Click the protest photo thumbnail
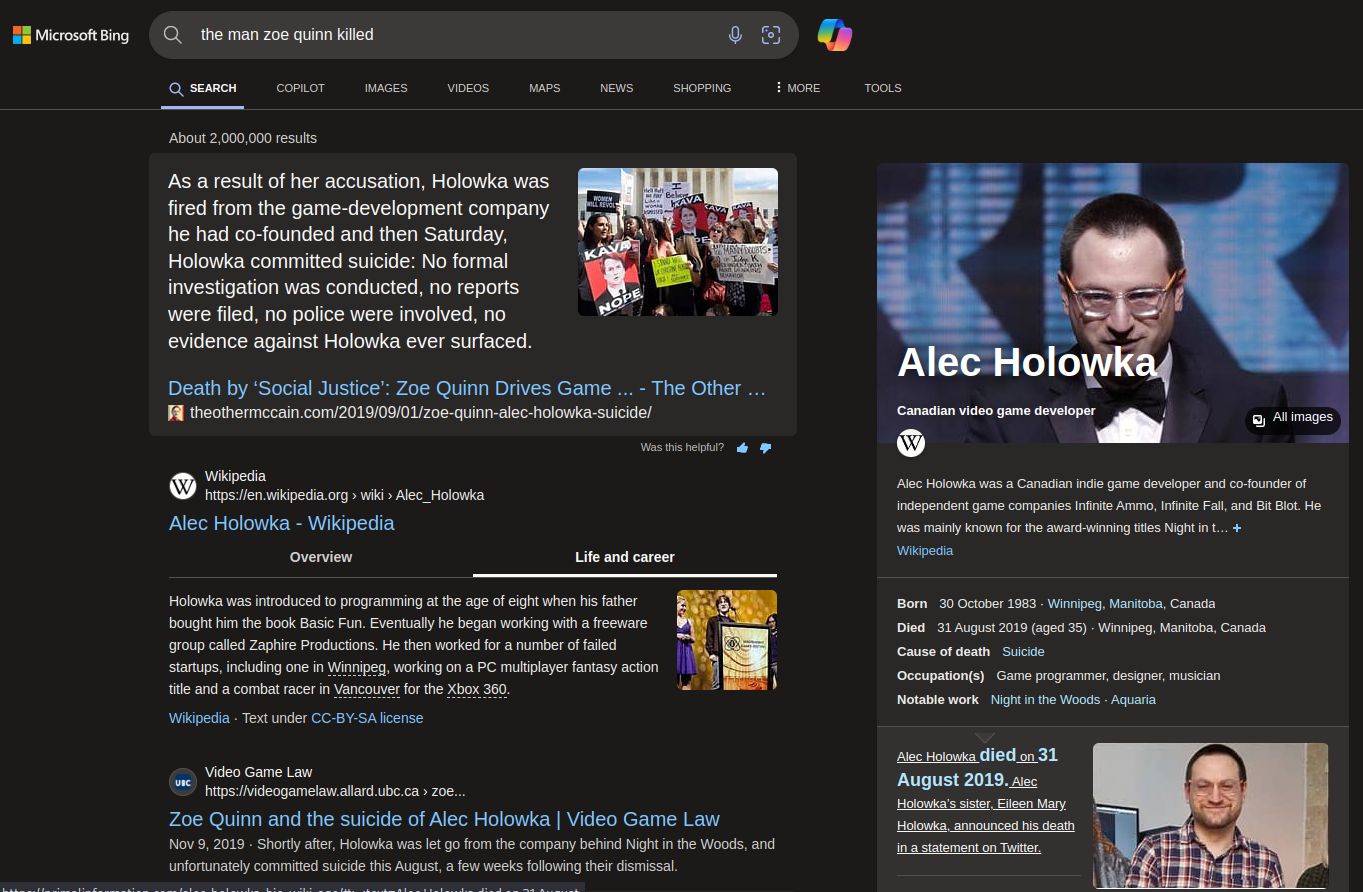The image size is (1363, 892). pos(678,242)
